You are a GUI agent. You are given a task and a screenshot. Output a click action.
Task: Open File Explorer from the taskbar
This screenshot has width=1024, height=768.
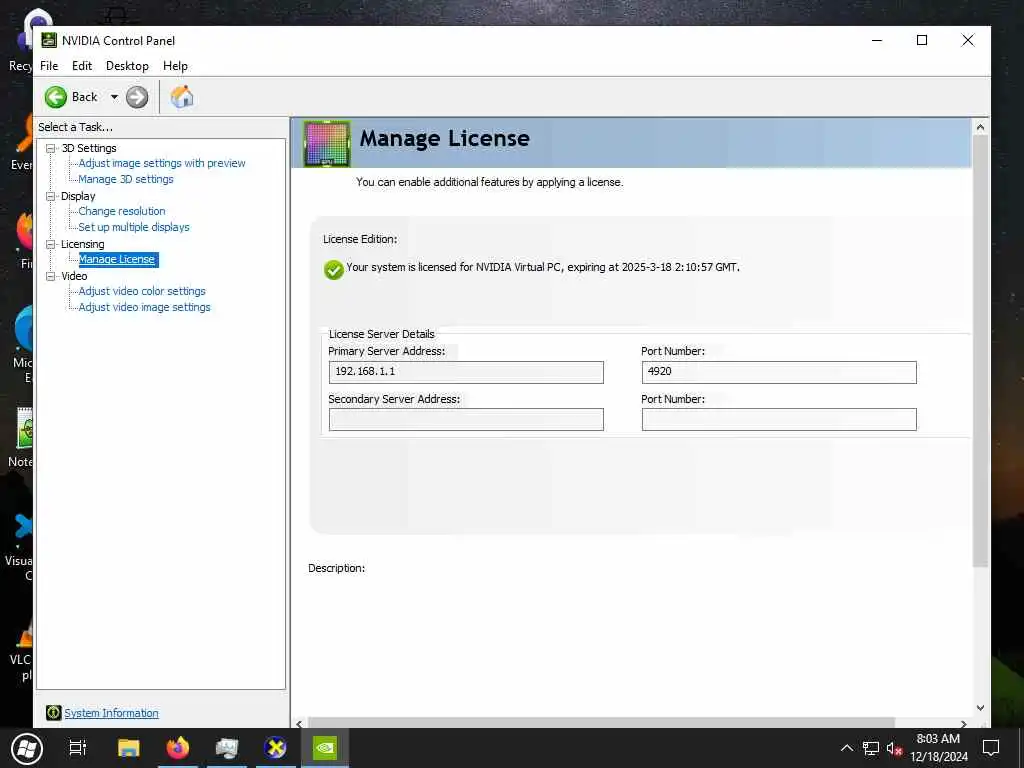point(129,748)
